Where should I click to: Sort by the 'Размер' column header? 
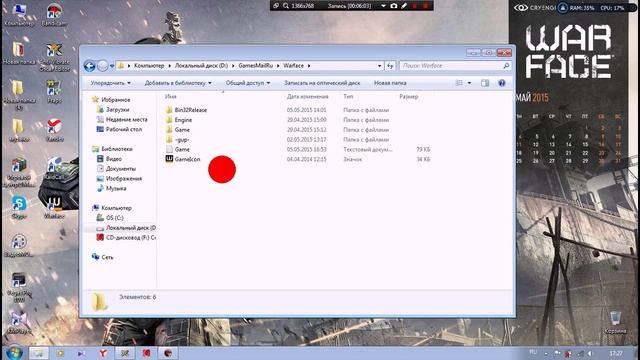(x=409, y=97)
